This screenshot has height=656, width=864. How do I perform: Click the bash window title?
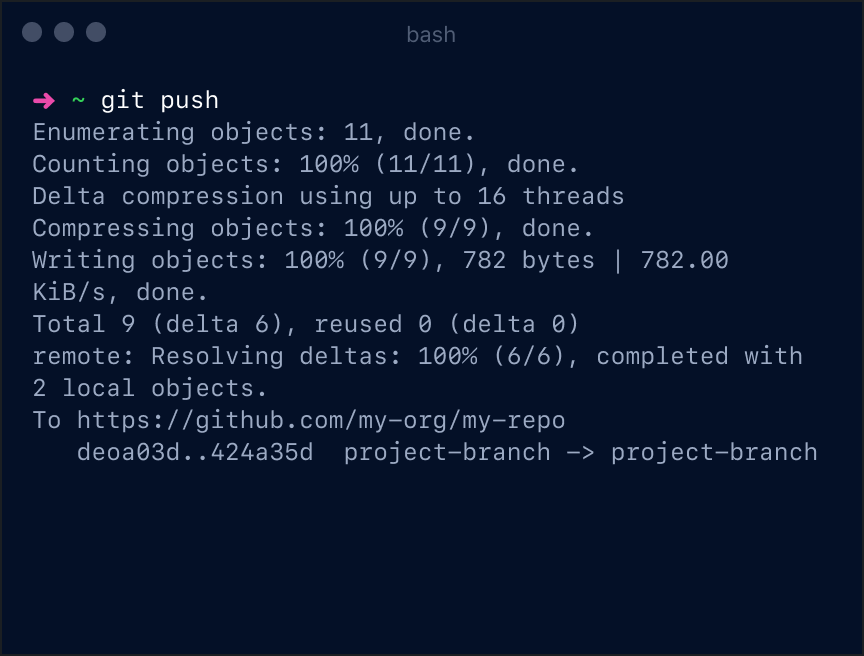pyautogui.click(x=431, y=35)
